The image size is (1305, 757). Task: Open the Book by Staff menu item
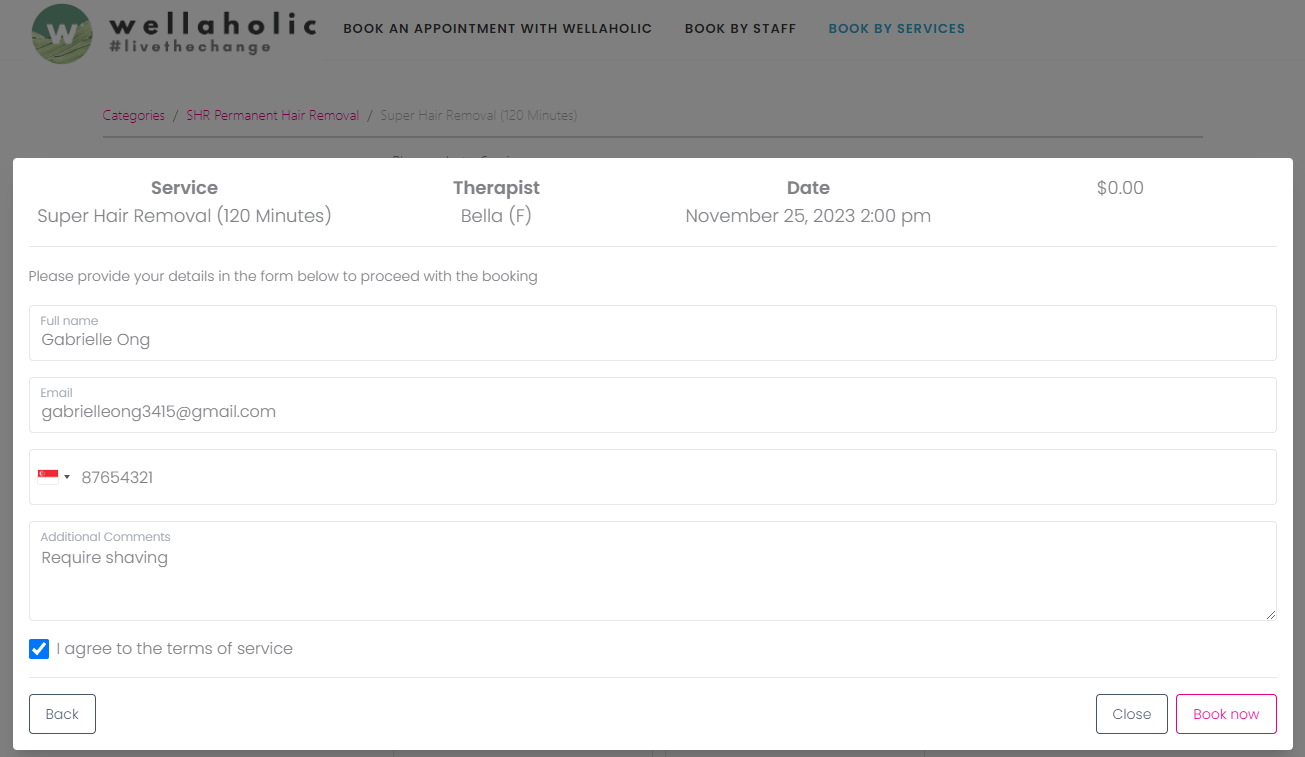[740, 29]
